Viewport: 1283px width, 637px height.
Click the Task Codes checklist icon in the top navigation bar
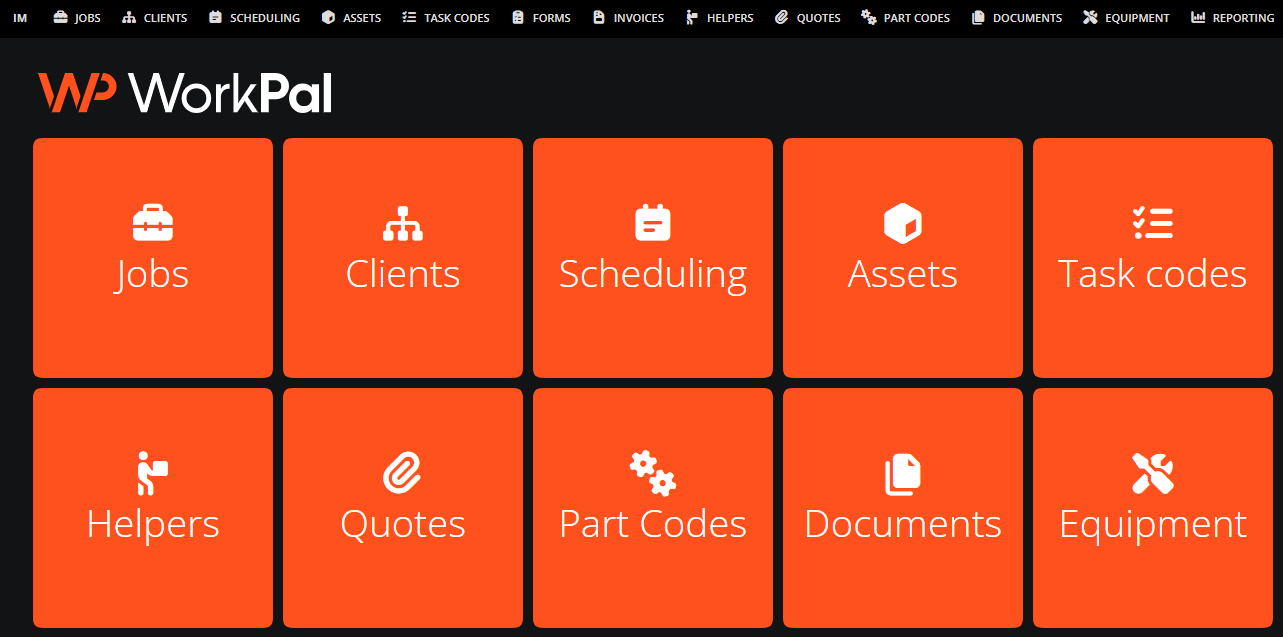click(408, 17)
